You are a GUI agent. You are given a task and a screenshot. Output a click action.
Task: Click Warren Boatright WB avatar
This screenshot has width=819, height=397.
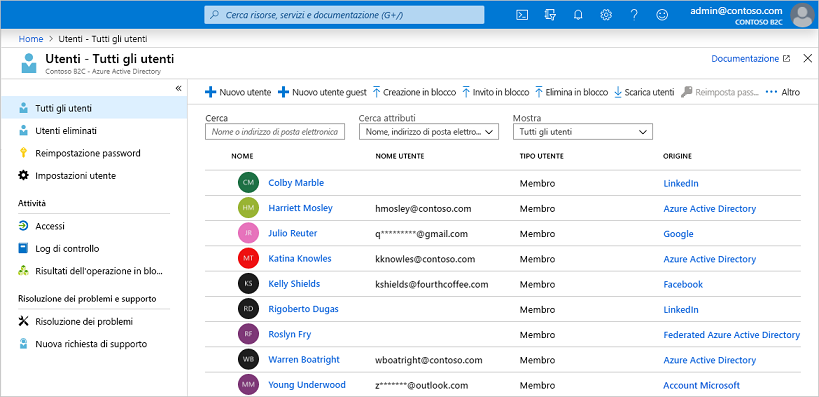[x=248, y=359]
